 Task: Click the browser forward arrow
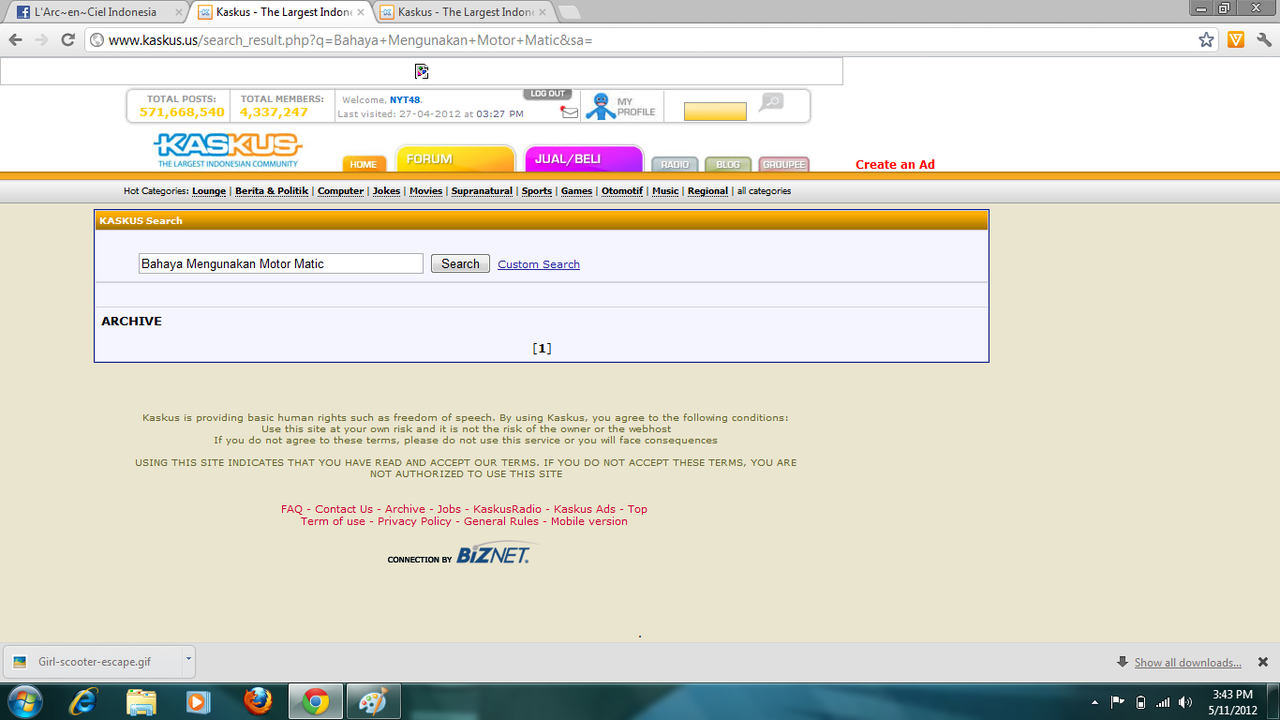click(x=41, y=40)
